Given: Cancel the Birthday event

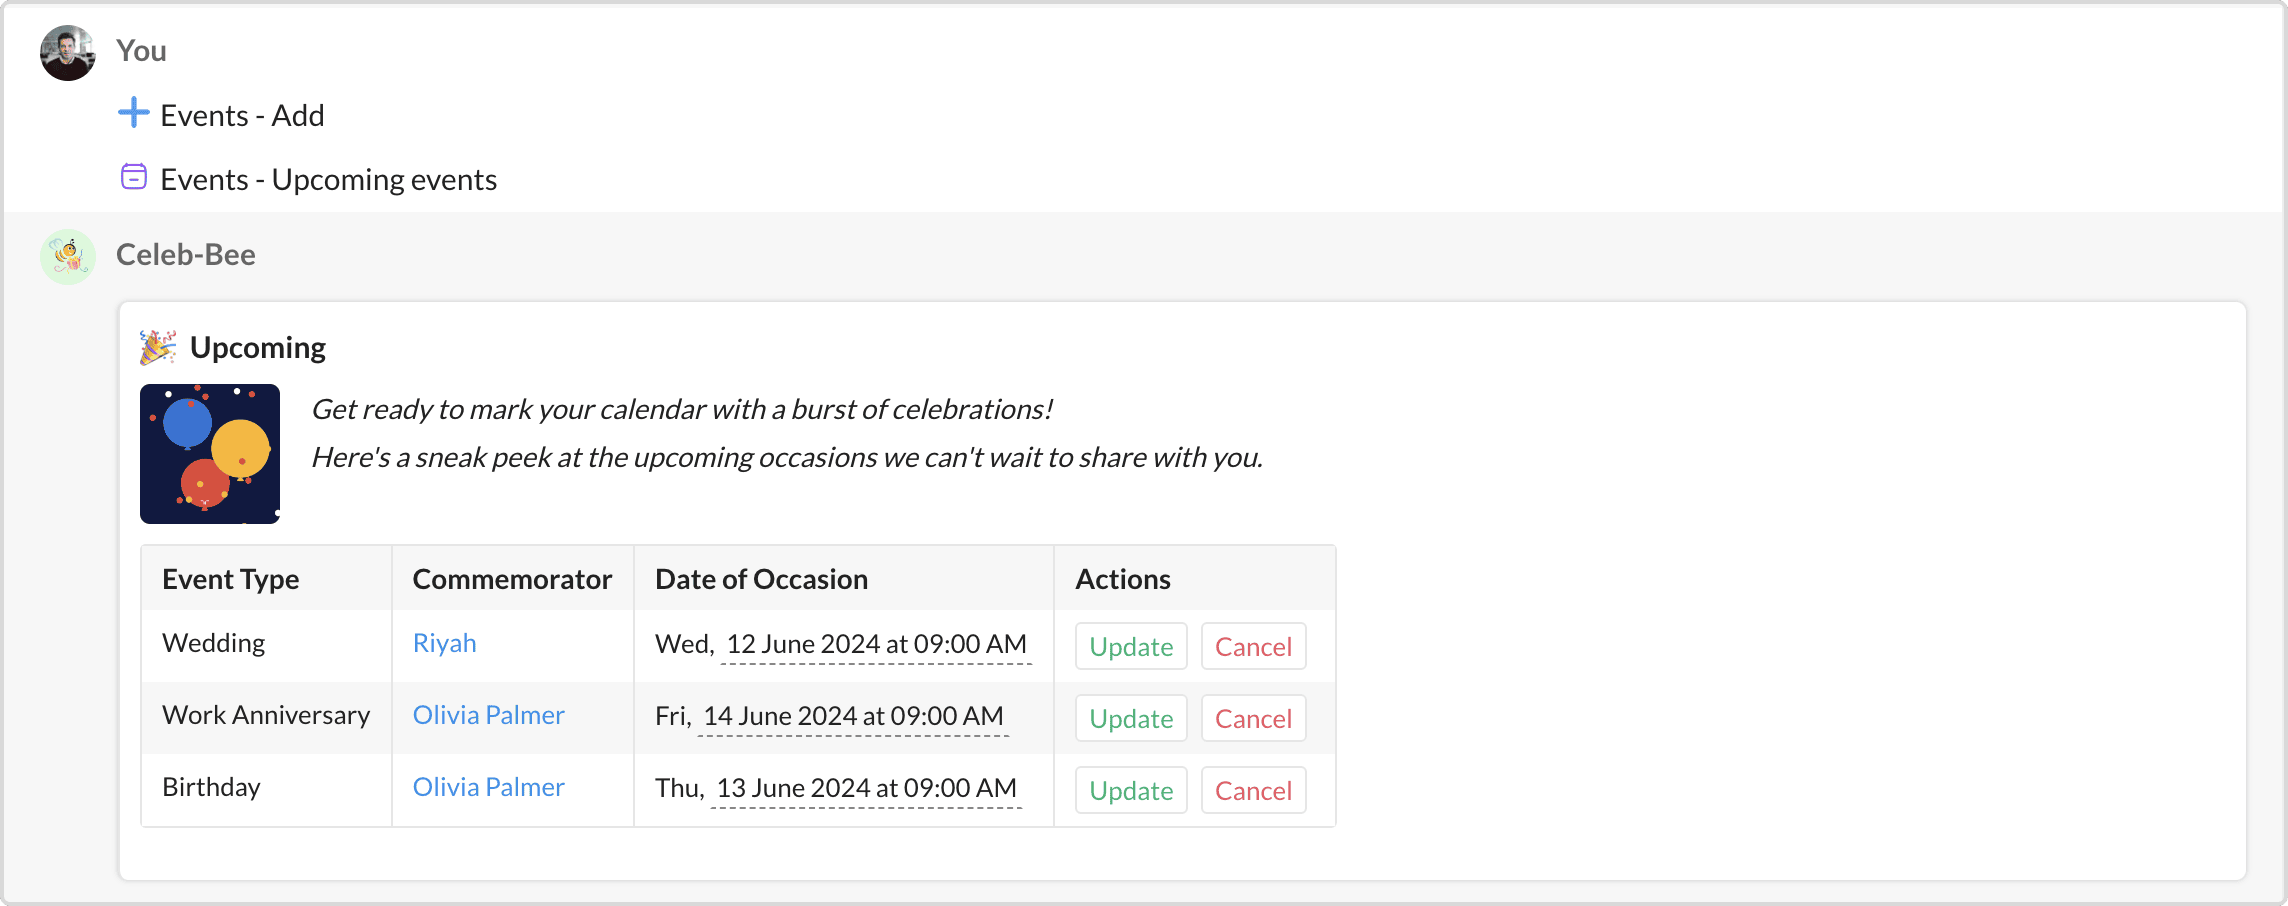Looking at the screenshot, I should [1253, 791].
